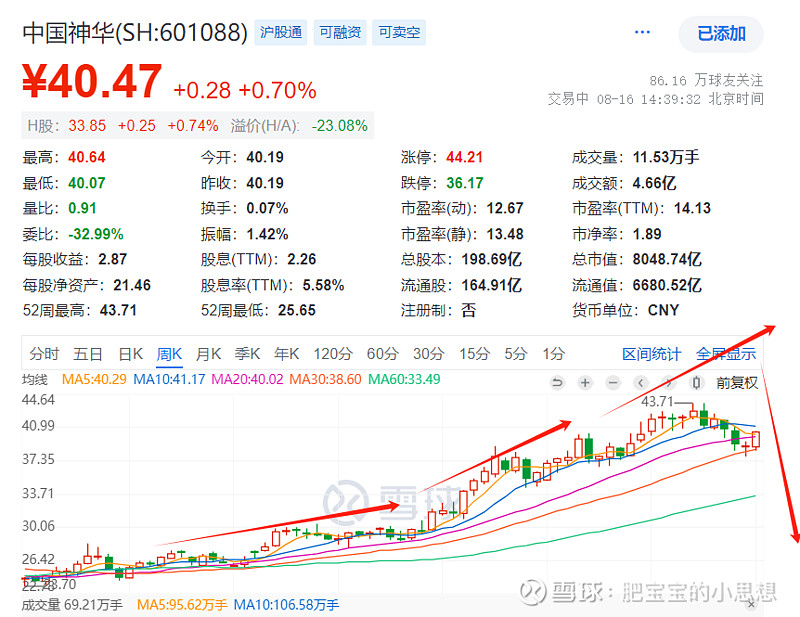Click the 86.16 万球友关注 followers text

(x=706, y=80)
